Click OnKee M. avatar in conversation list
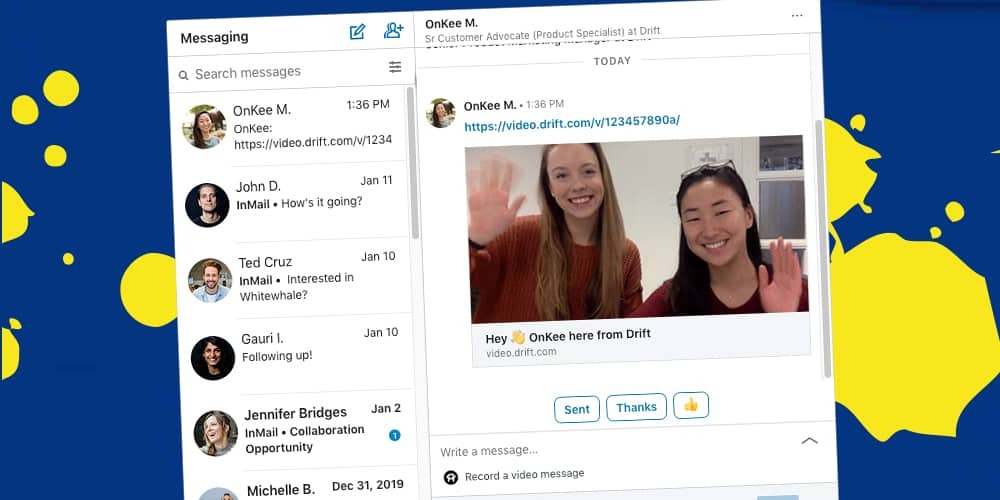 pyautogui.click(x=204, y=126)
